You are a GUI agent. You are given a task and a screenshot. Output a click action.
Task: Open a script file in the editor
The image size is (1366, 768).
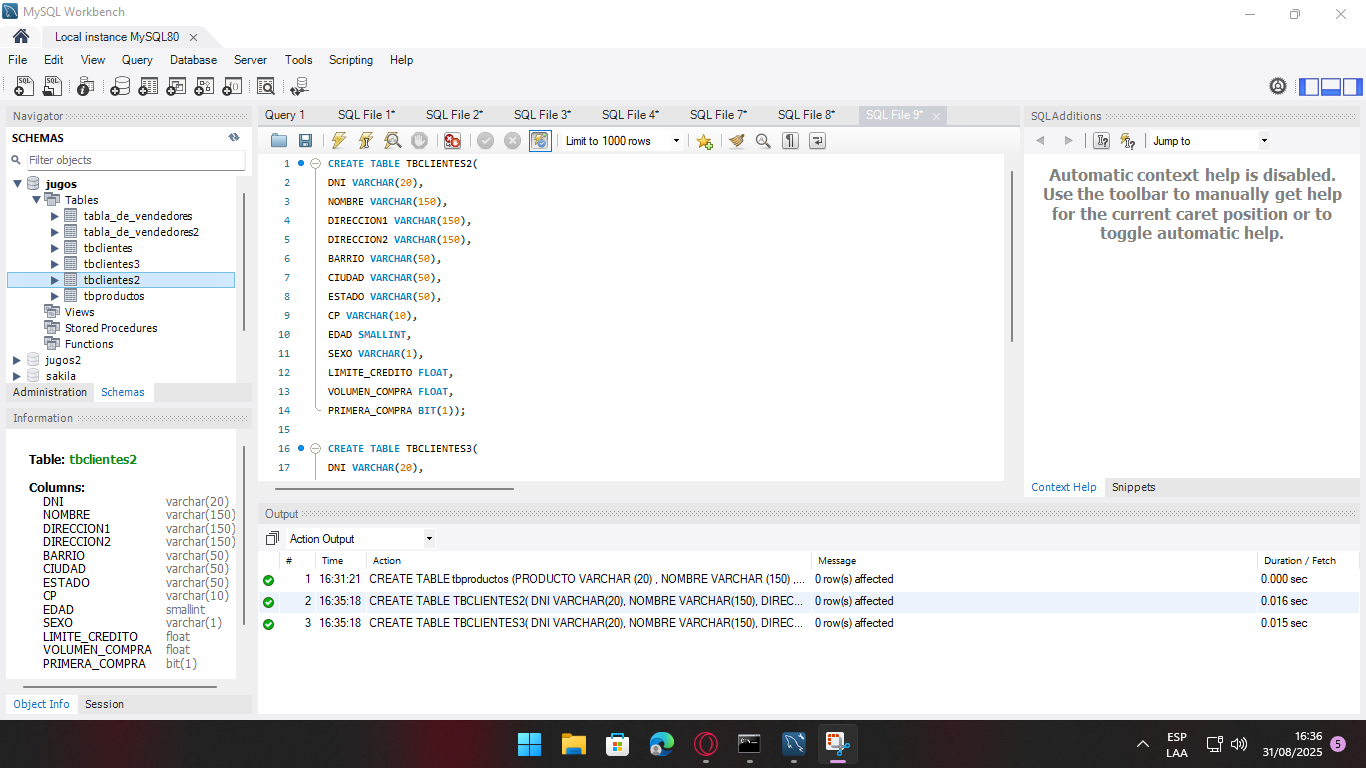point(279,141)
